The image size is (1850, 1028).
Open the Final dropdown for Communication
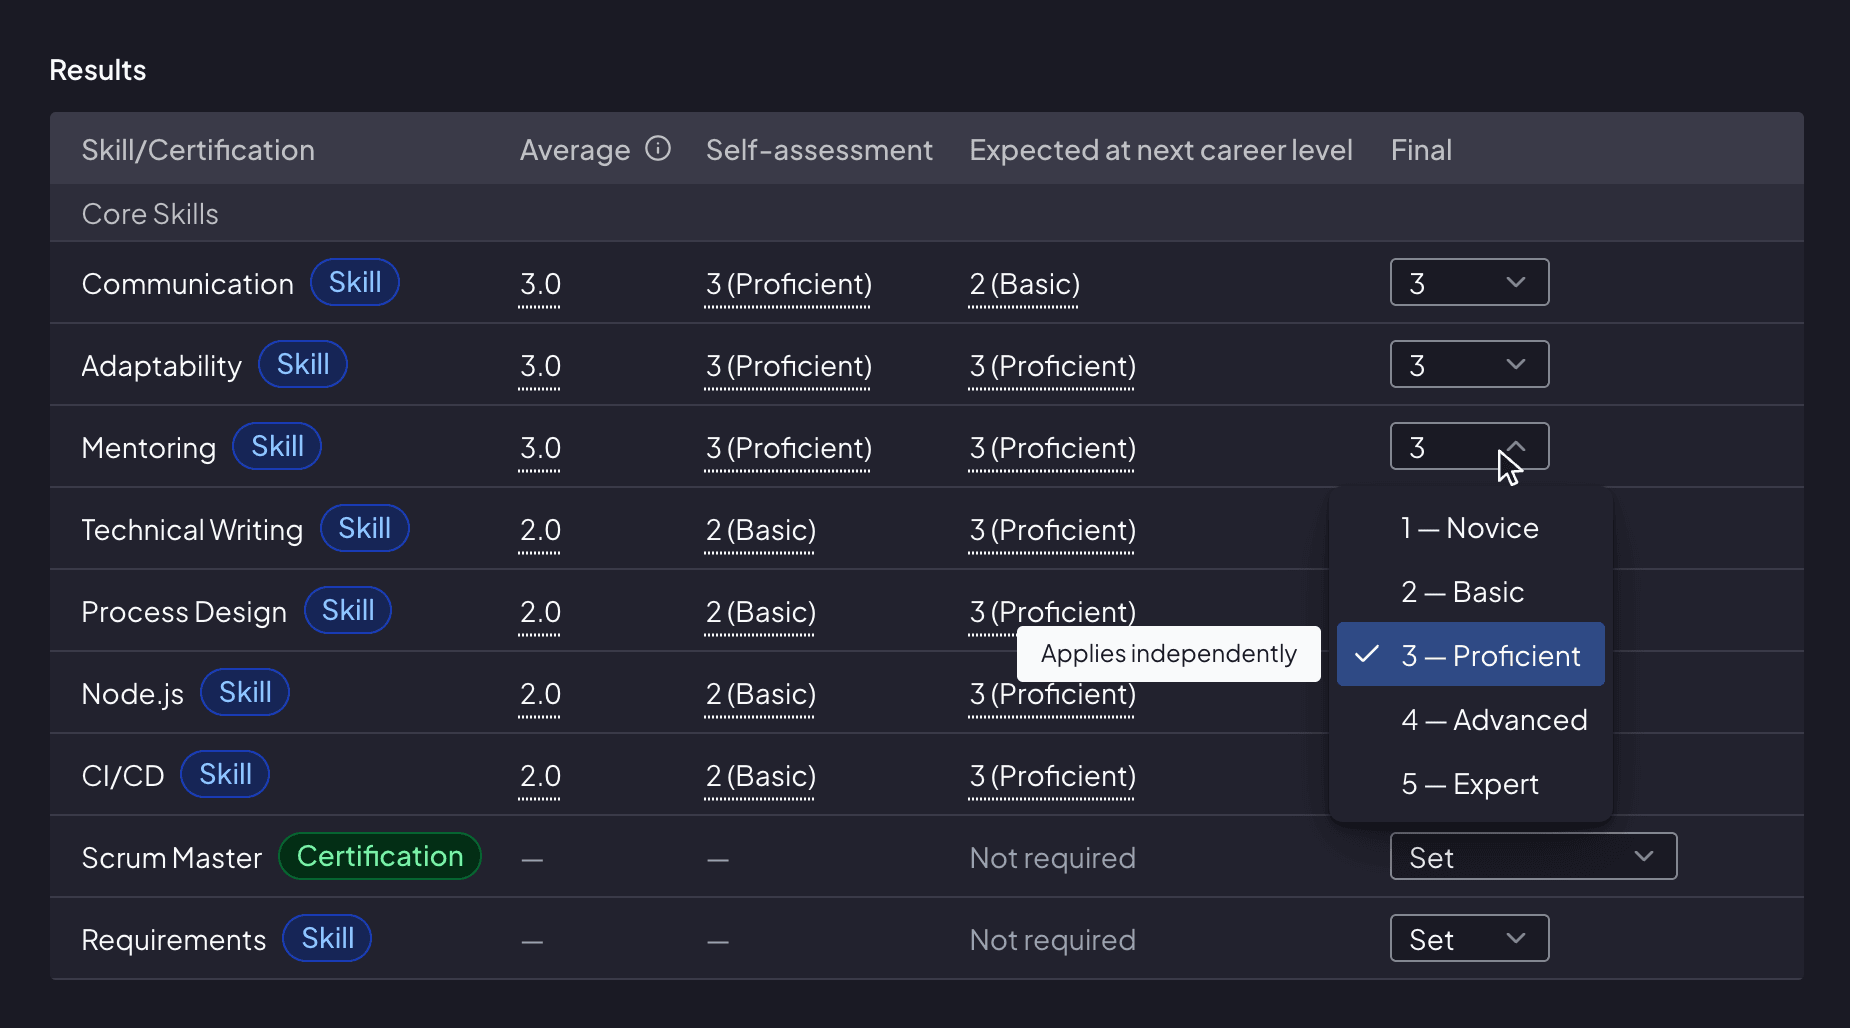1469,283
